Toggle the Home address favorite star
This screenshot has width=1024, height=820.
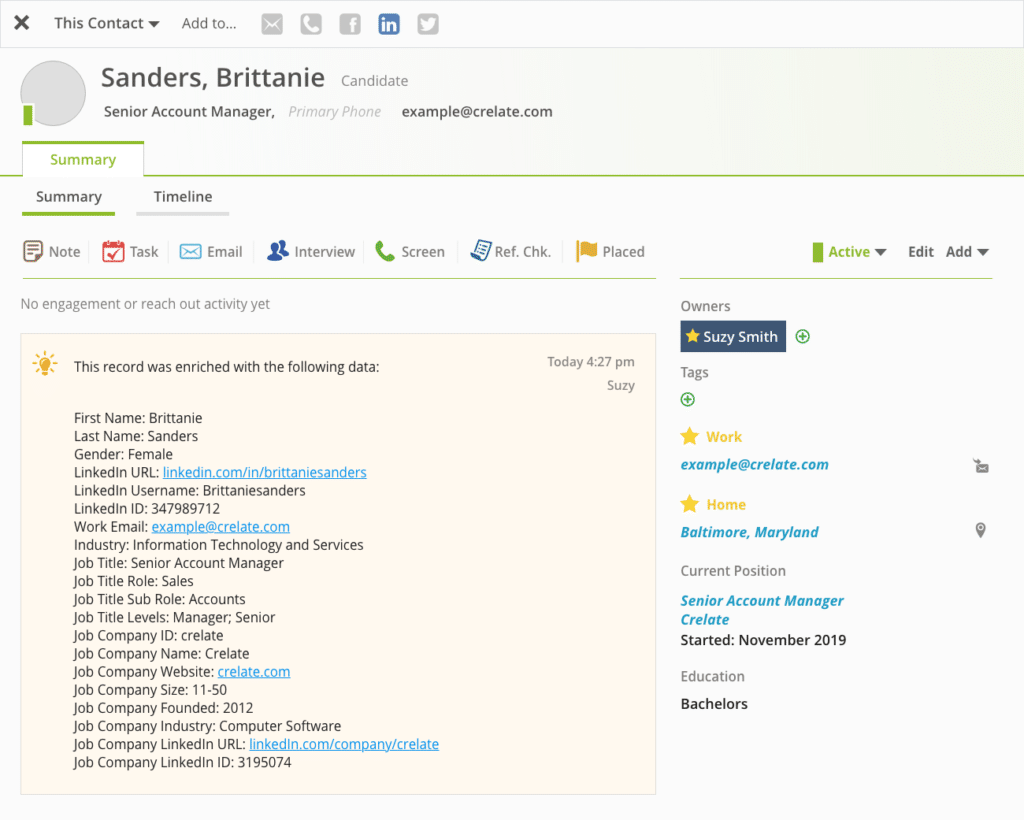coord(689,504)
